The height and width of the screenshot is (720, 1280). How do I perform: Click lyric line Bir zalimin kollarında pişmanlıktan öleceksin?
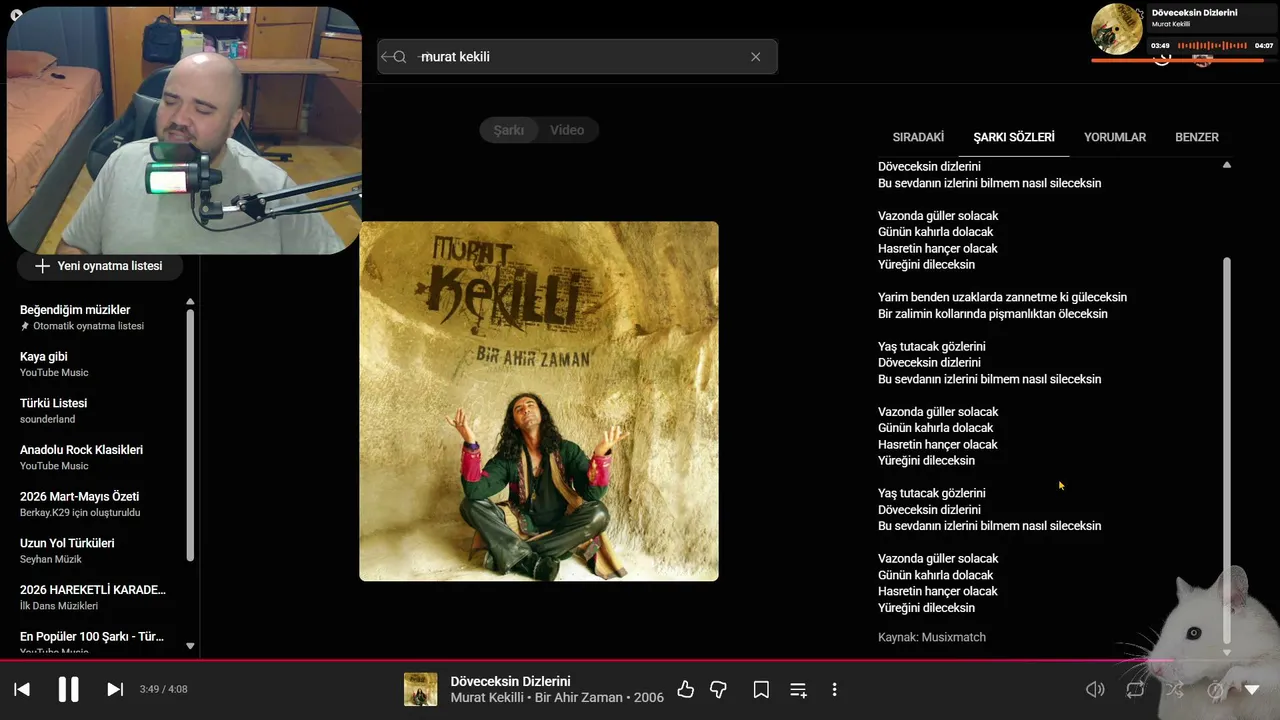point(993,314)
